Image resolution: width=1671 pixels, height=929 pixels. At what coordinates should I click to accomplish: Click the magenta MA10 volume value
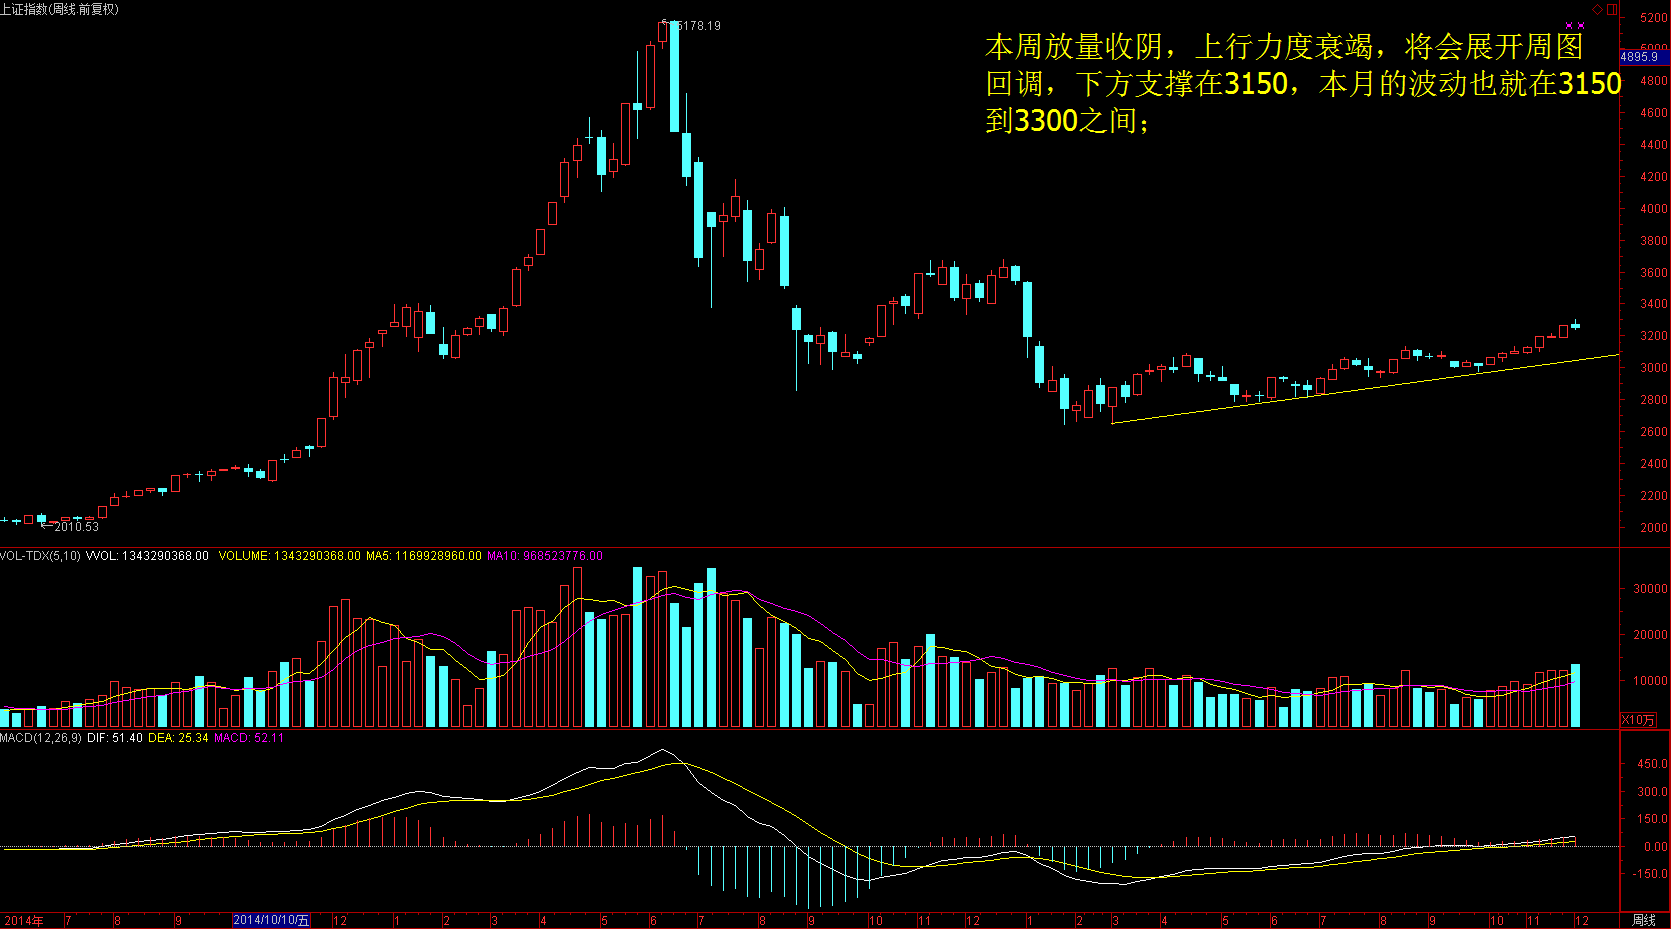point(545,556)
